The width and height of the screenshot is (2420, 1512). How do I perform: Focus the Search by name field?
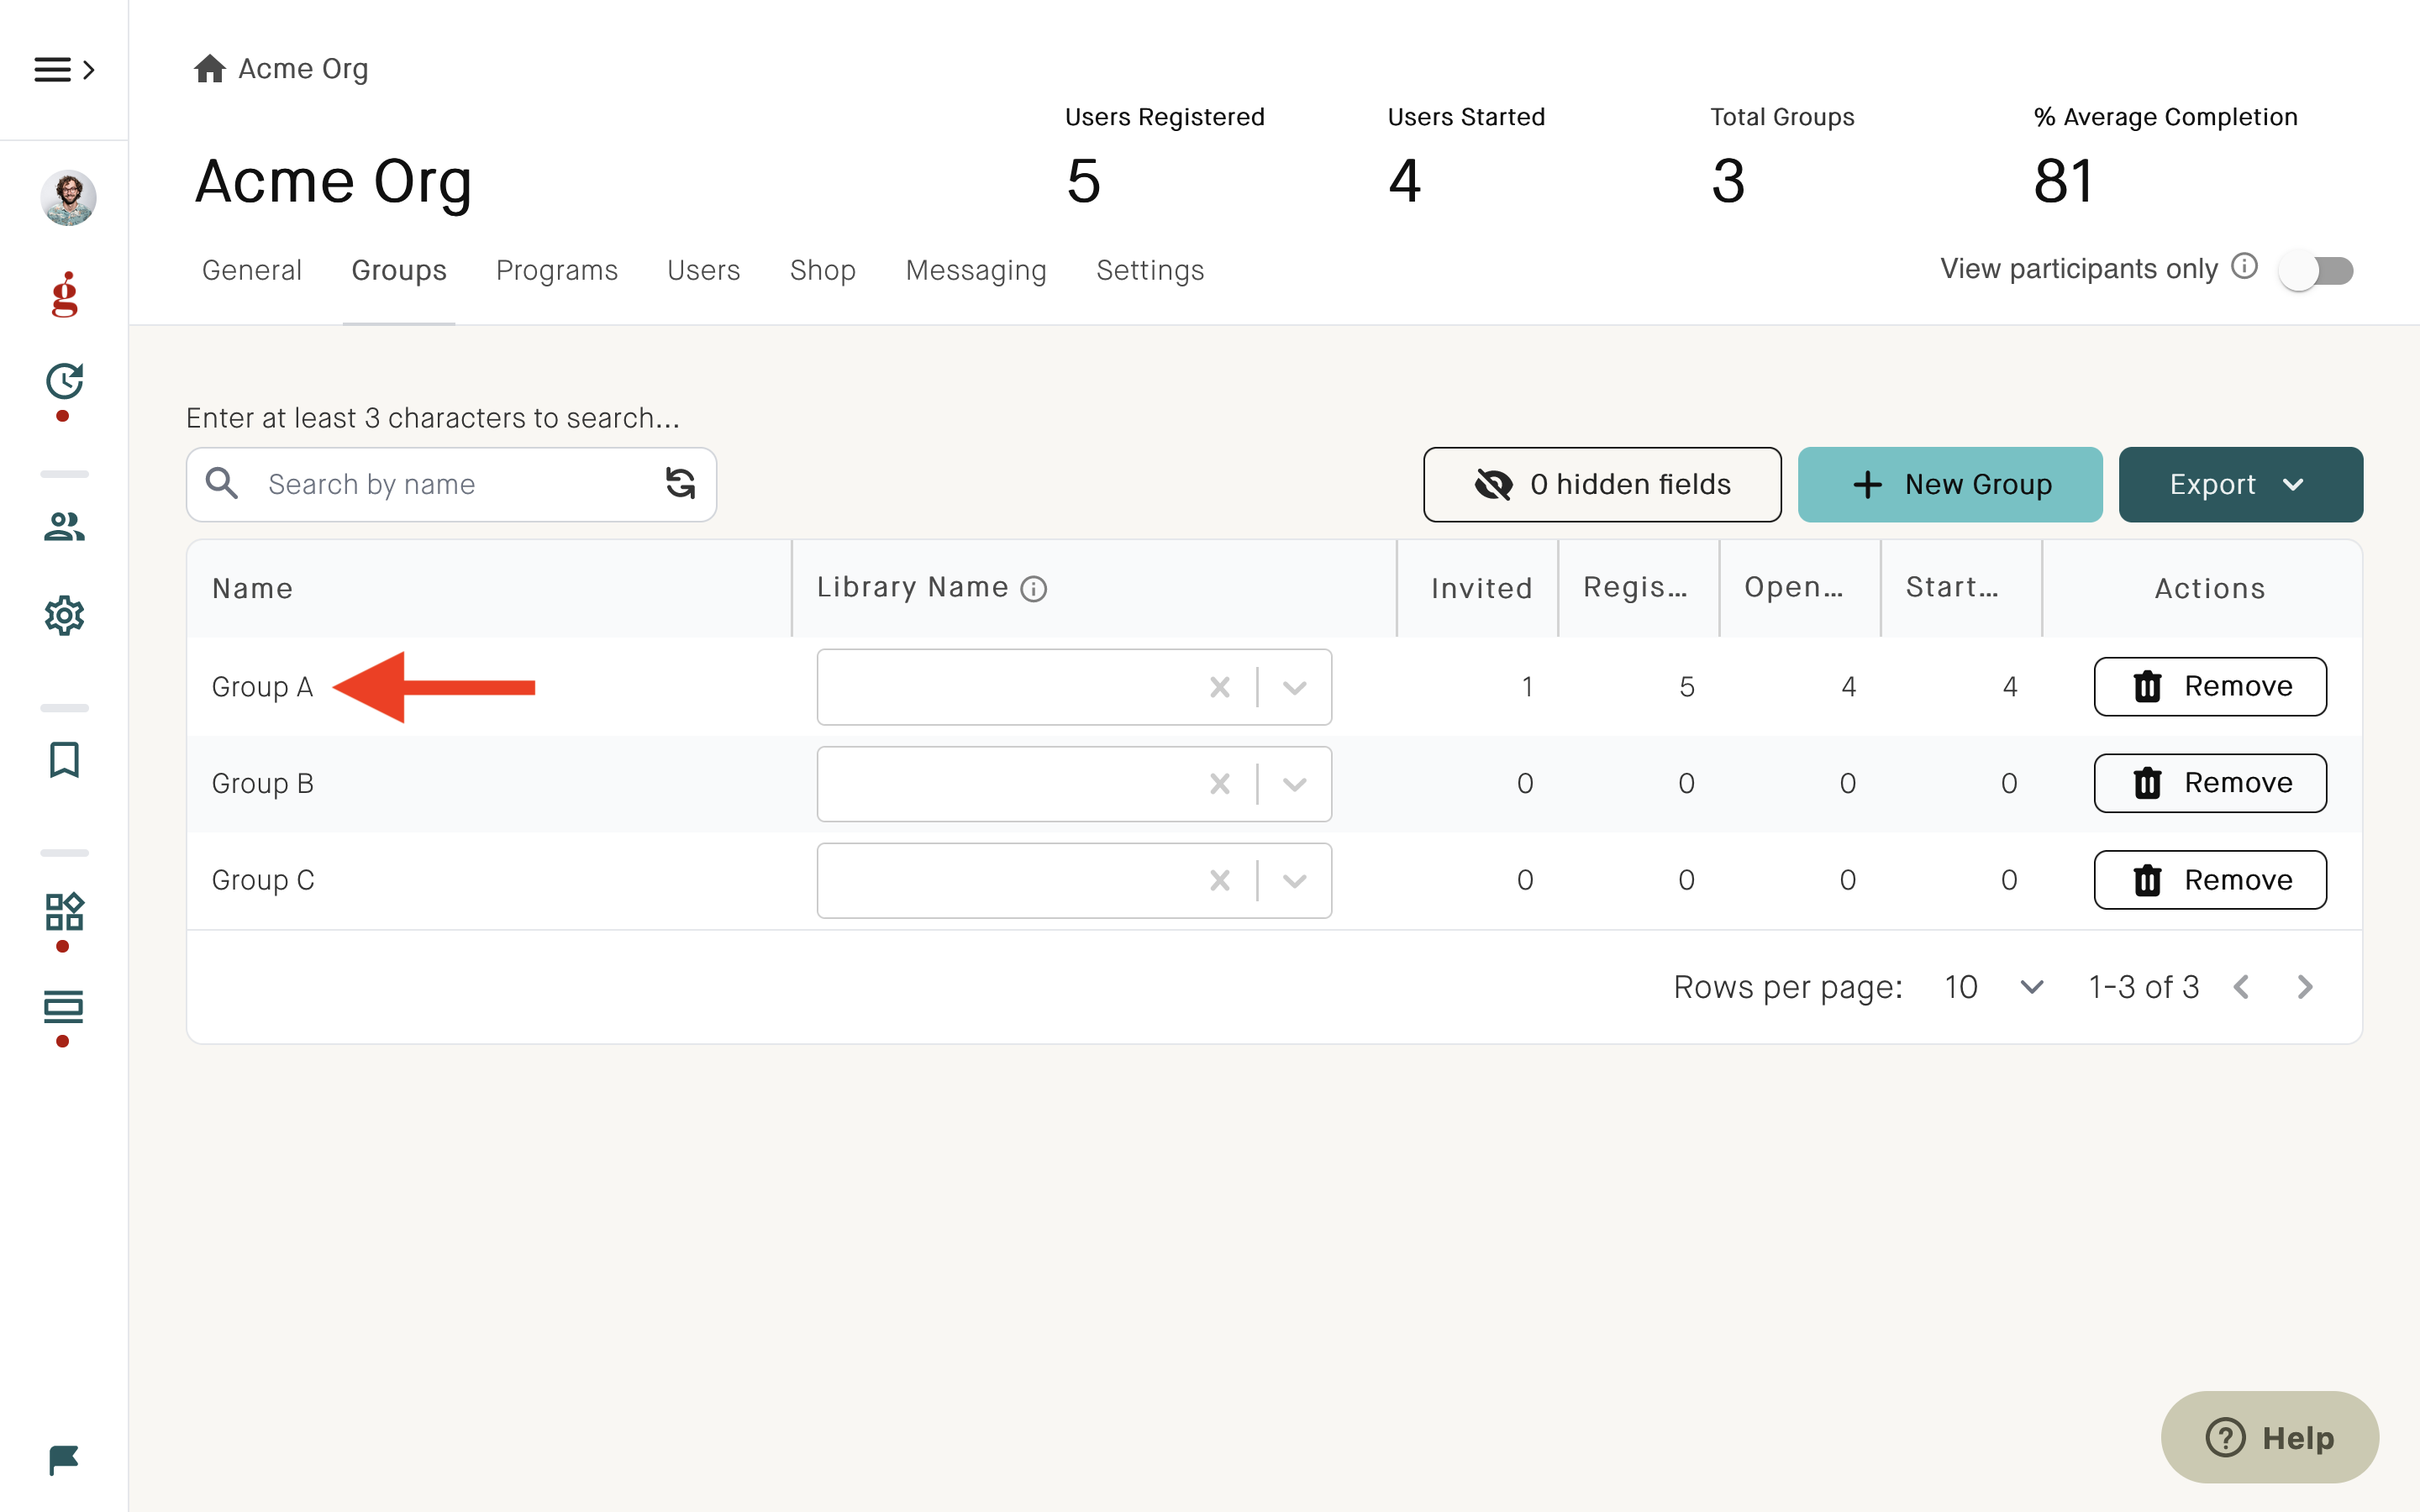click(x=451, y=484)
